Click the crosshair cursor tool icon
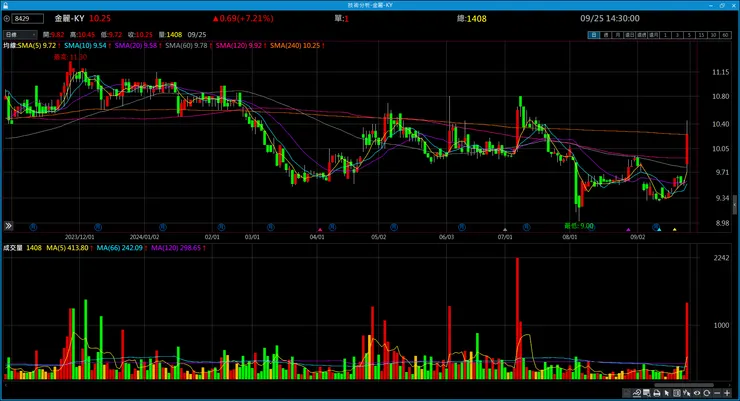 [x=687, y=393]
